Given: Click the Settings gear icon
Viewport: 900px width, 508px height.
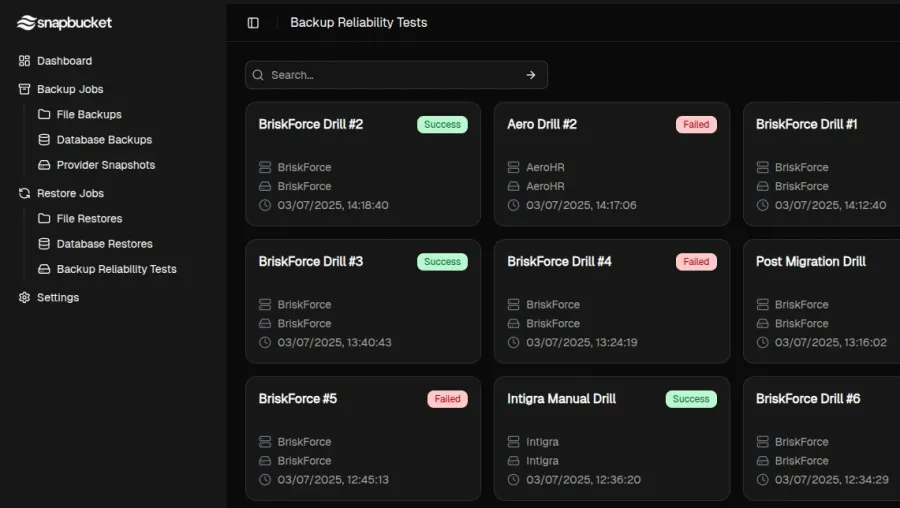Looking at the screenshot, I should point(24,297).
